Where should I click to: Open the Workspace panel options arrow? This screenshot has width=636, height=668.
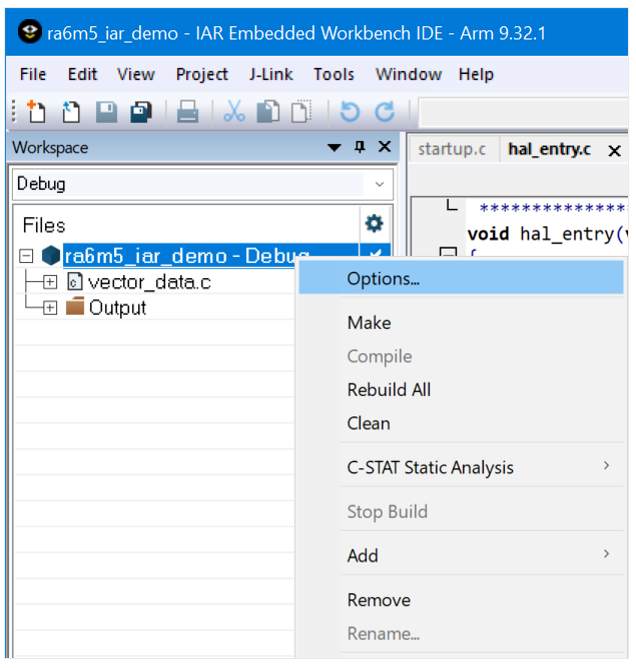(334, 148)
